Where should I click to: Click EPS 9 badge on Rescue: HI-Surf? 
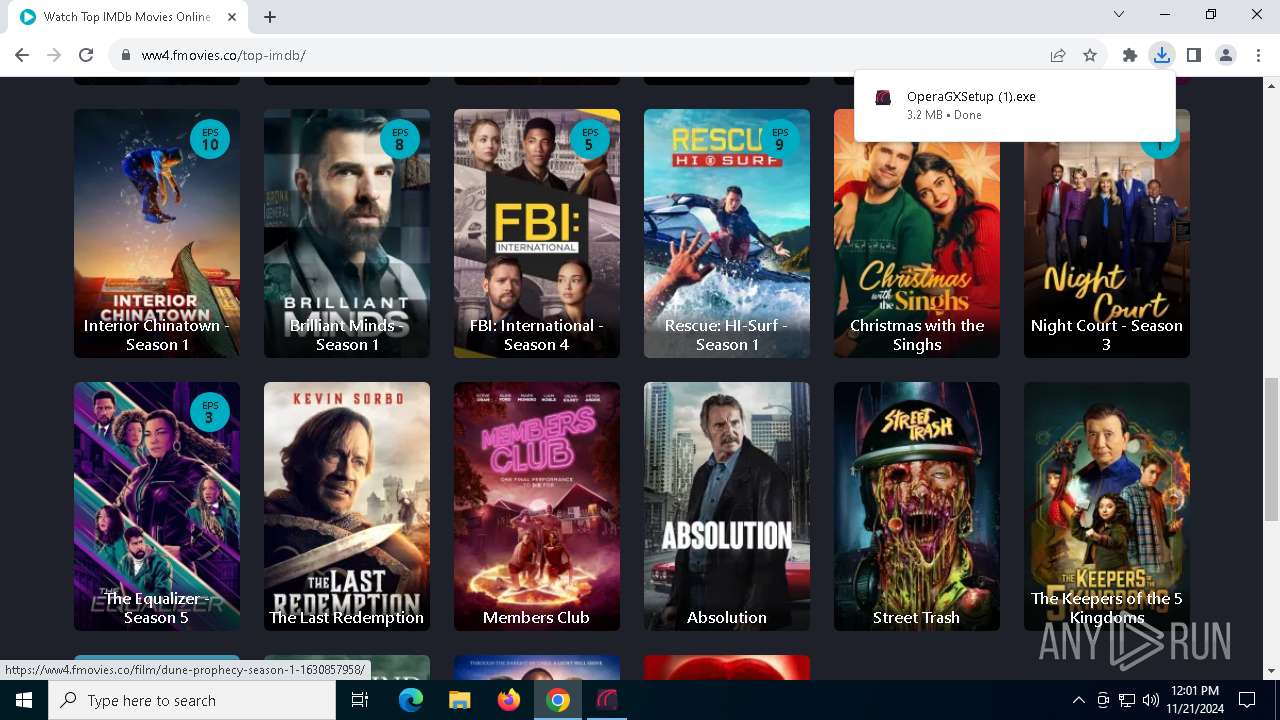point(780,139)
